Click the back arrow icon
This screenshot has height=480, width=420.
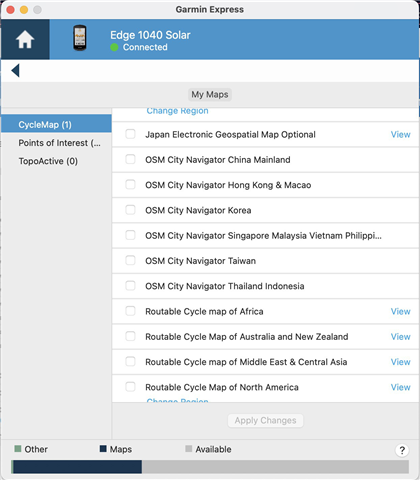coord(15,70)
